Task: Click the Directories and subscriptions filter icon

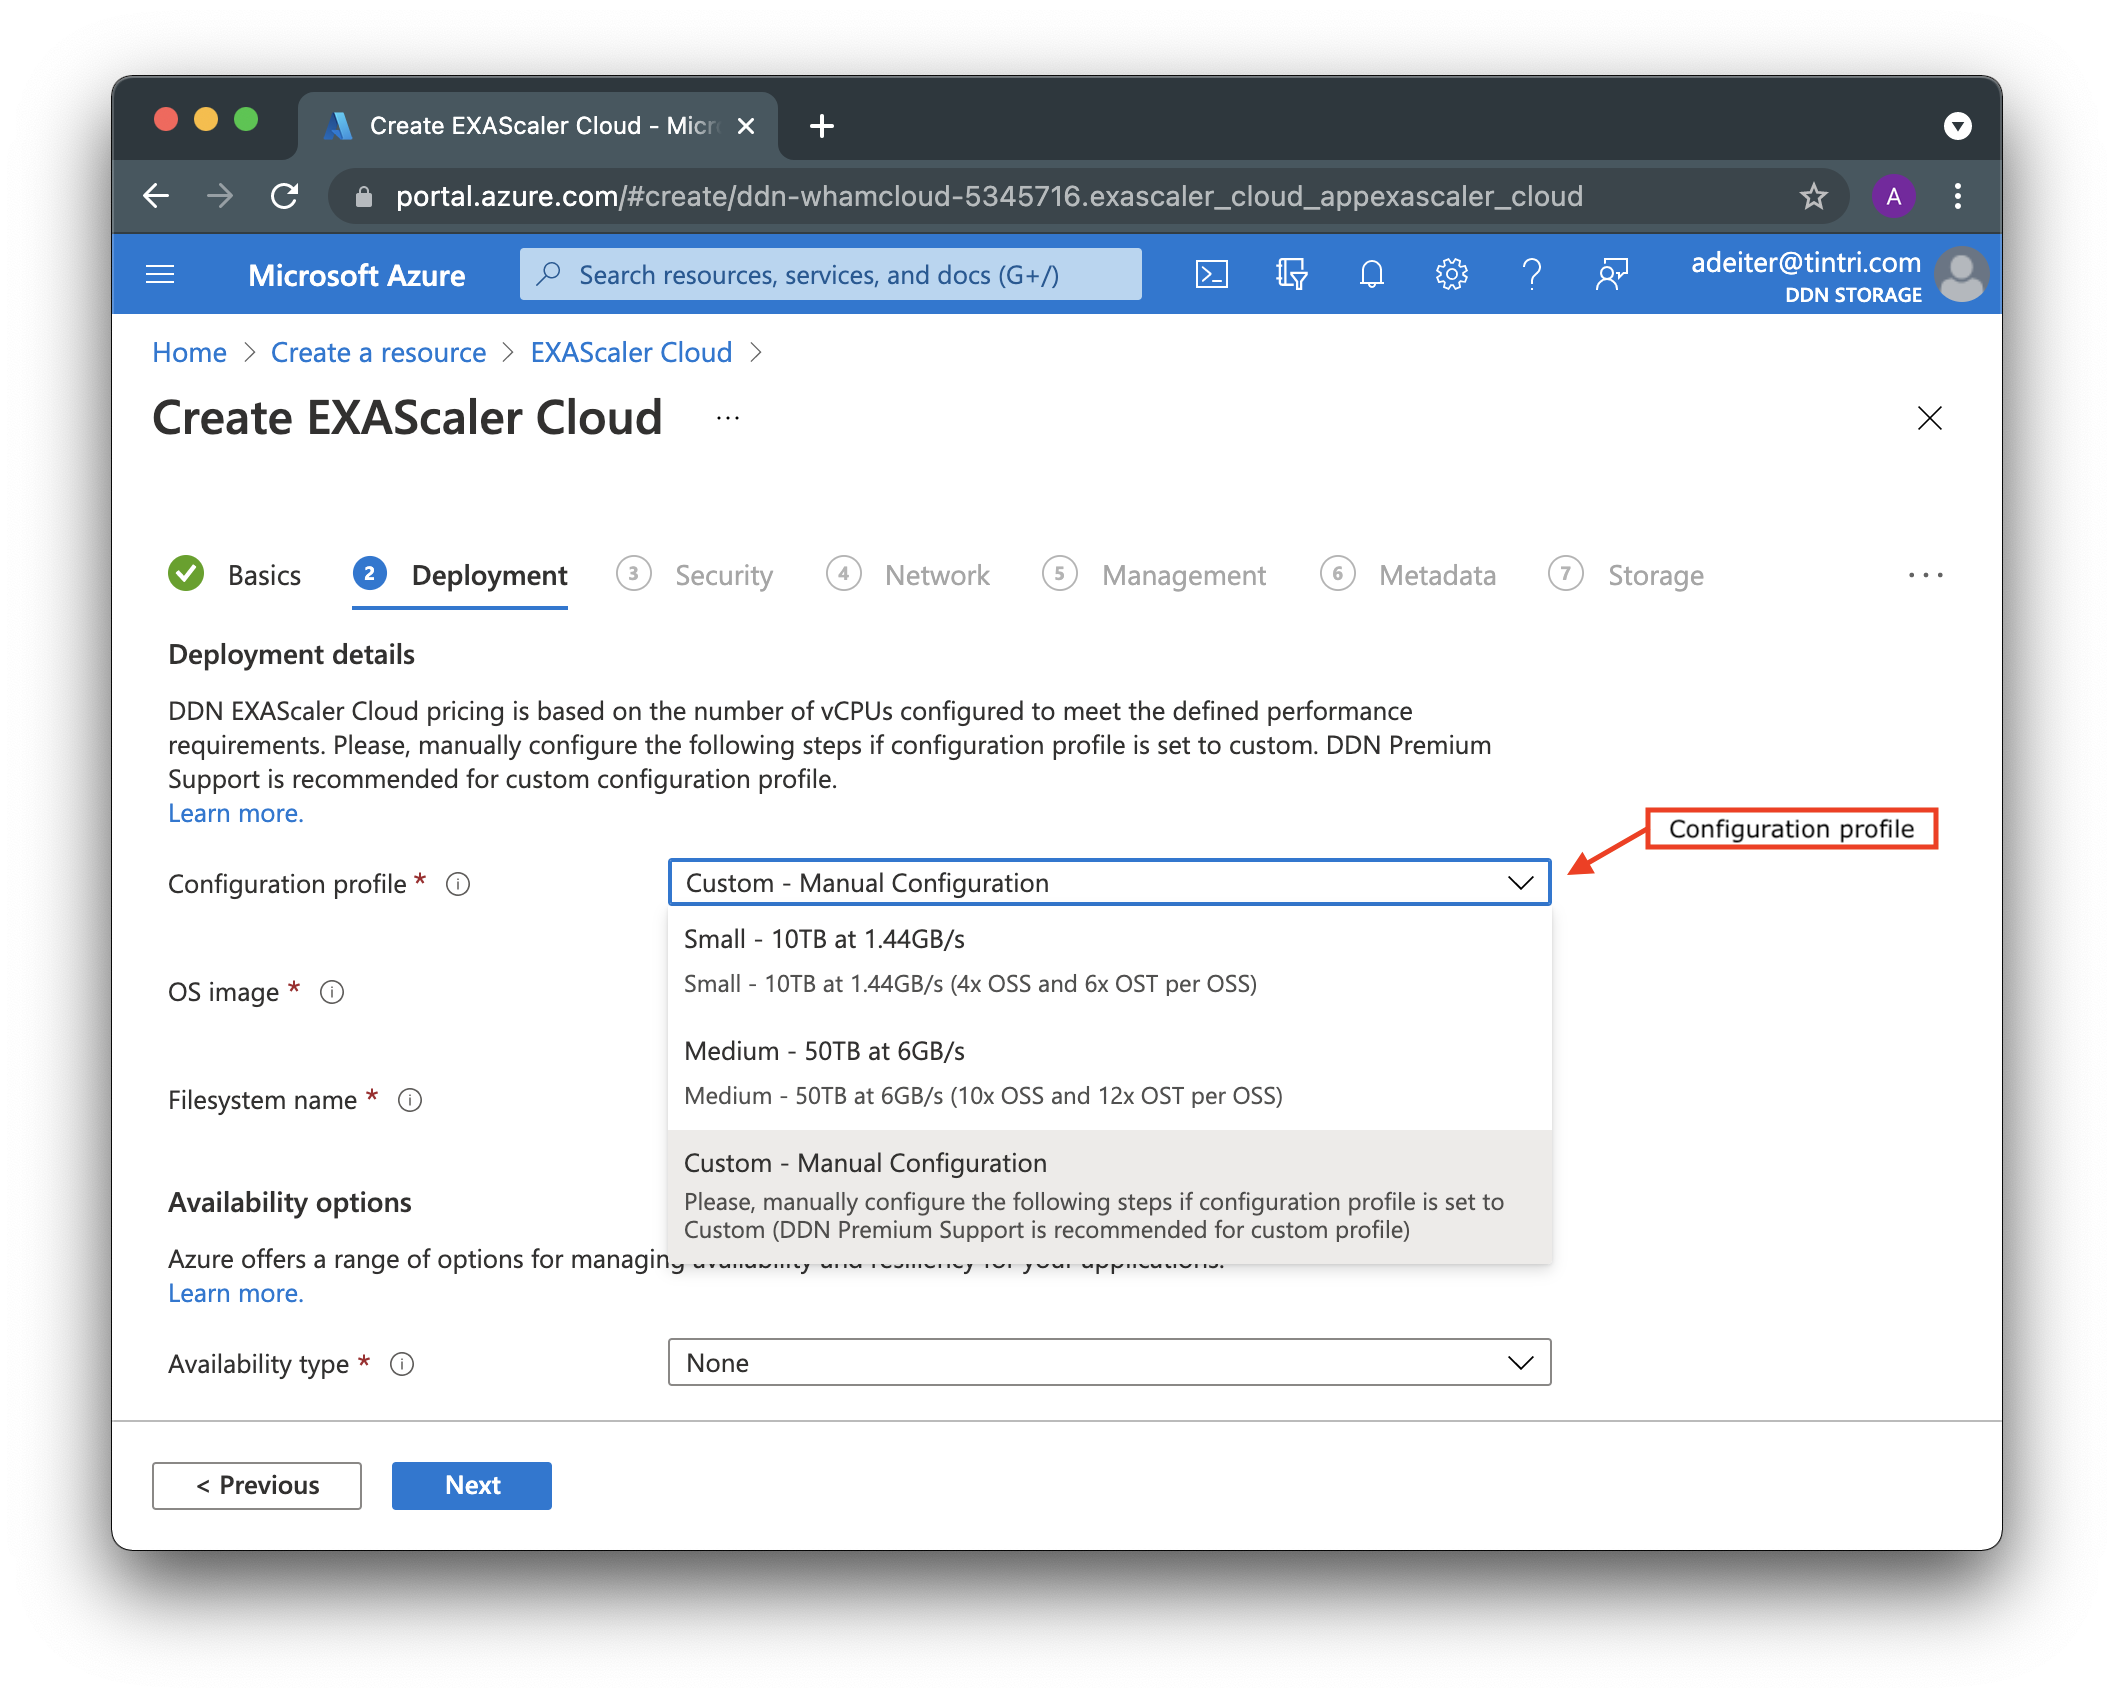Action: click(x=1291, y=274)
